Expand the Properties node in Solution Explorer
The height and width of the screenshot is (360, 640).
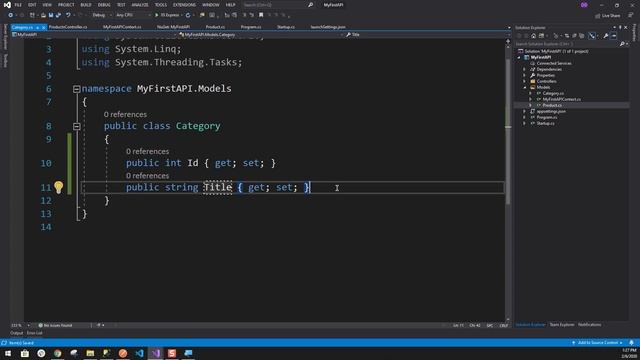tap(524, 76)
